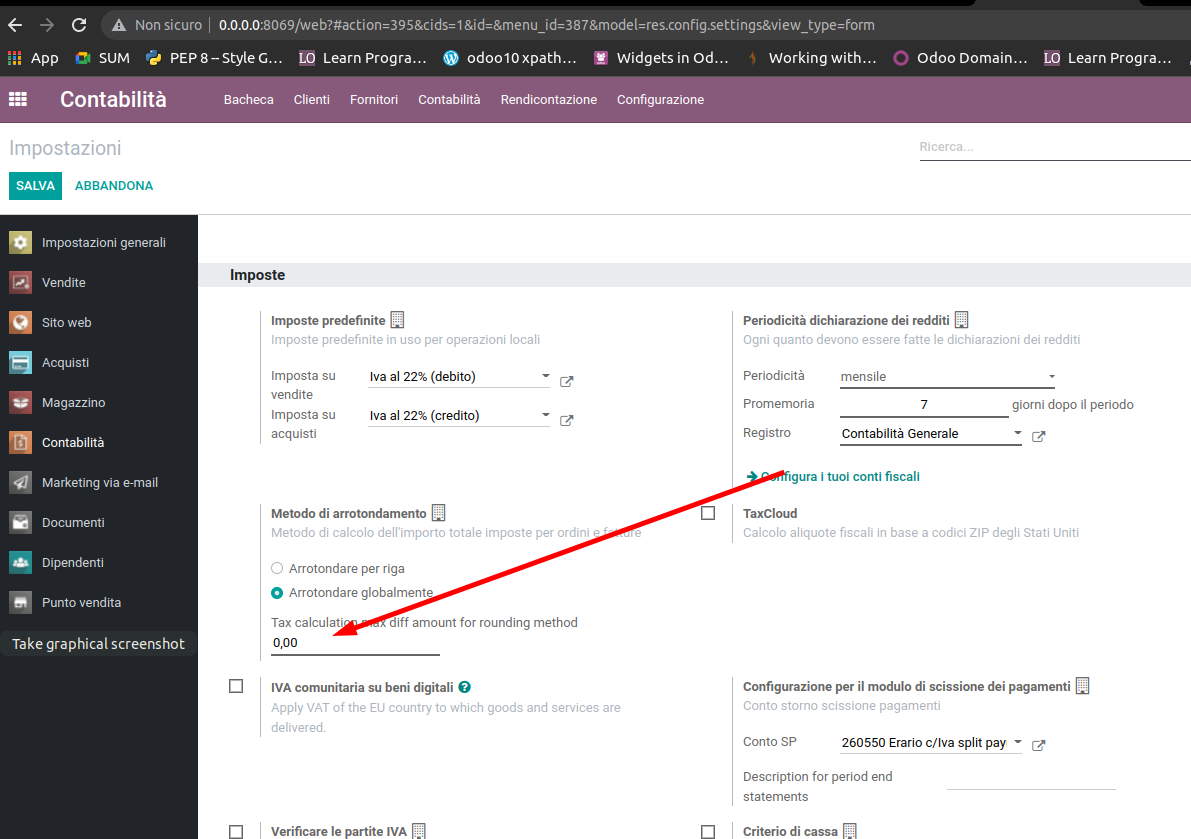Select Arrotondare per riga radio
The width and height of the screenshot is (1191, 839).
[x=277, y=568]
